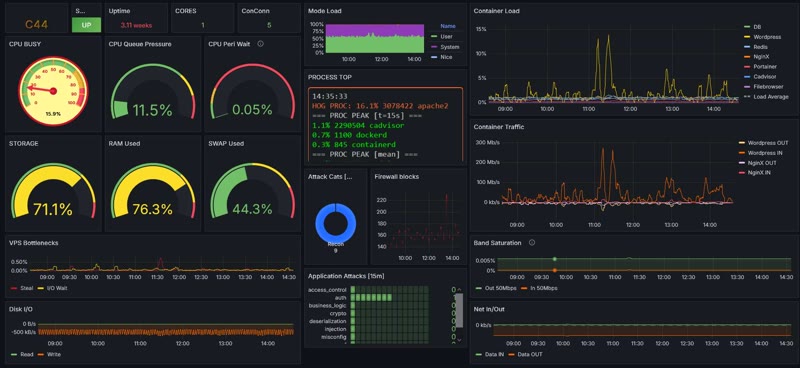Click the ConConn value 5
800x368 pixels.
[269, 25]
